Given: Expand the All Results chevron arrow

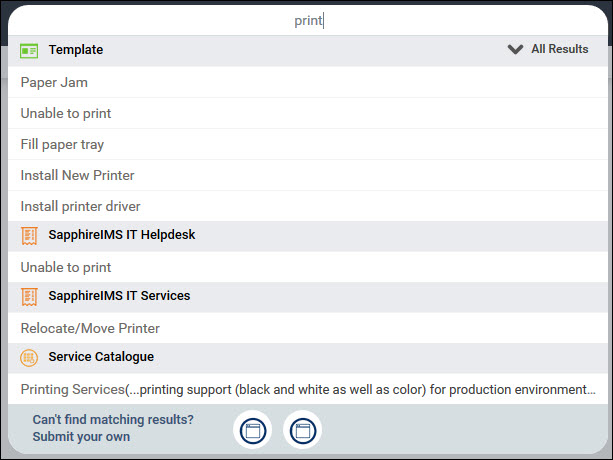Looking at the screenshot, I should click(x=515, y=49).
